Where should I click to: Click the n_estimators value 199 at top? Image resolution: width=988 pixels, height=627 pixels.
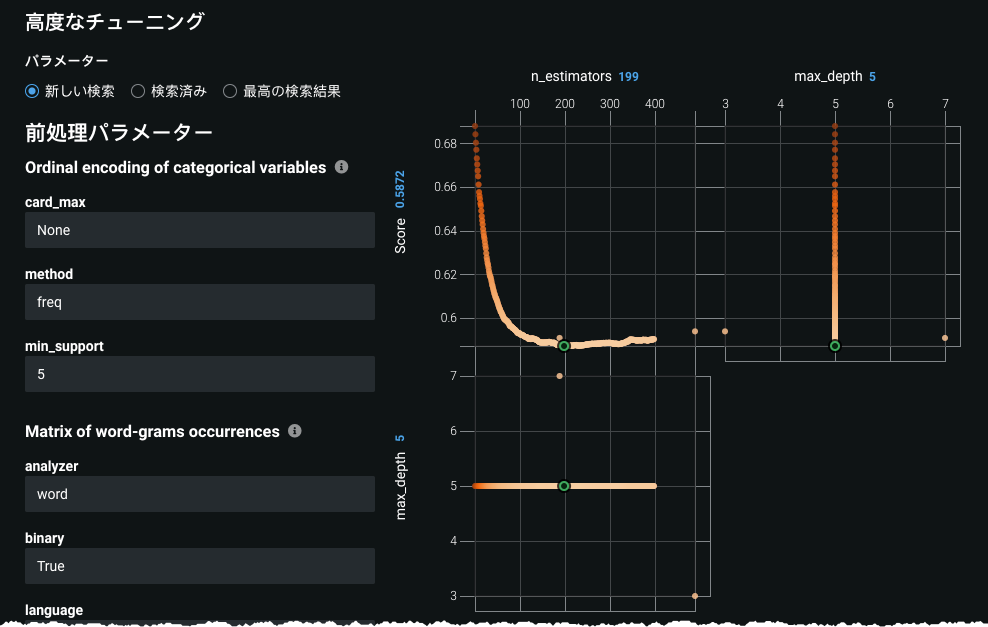coord(628,77)
